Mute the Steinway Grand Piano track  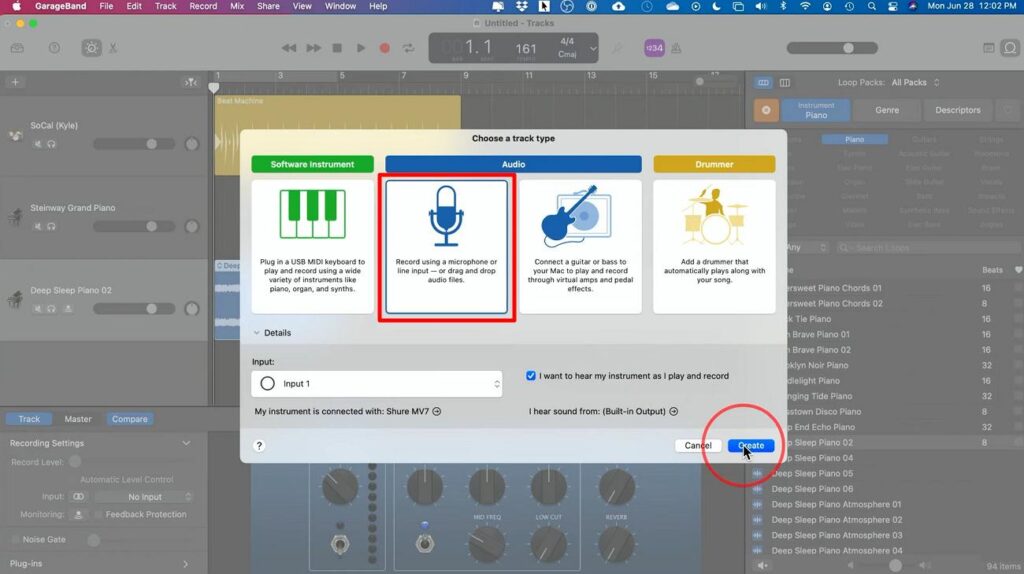[38, 226]
